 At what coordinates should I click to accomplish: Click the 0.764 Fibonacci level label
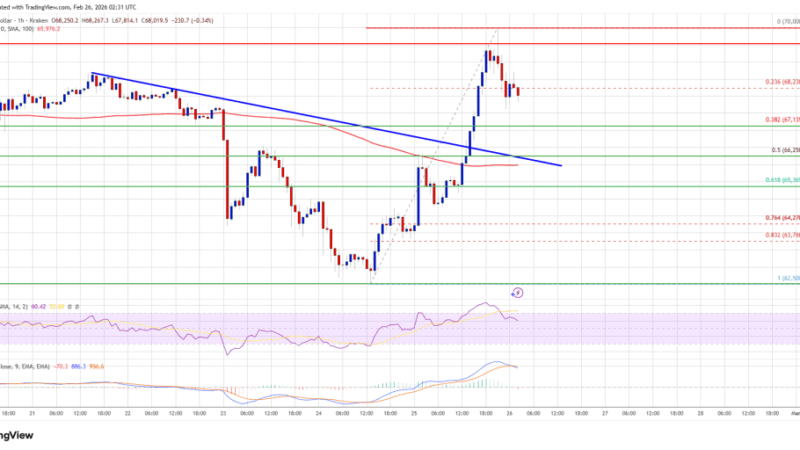(782, 218)
